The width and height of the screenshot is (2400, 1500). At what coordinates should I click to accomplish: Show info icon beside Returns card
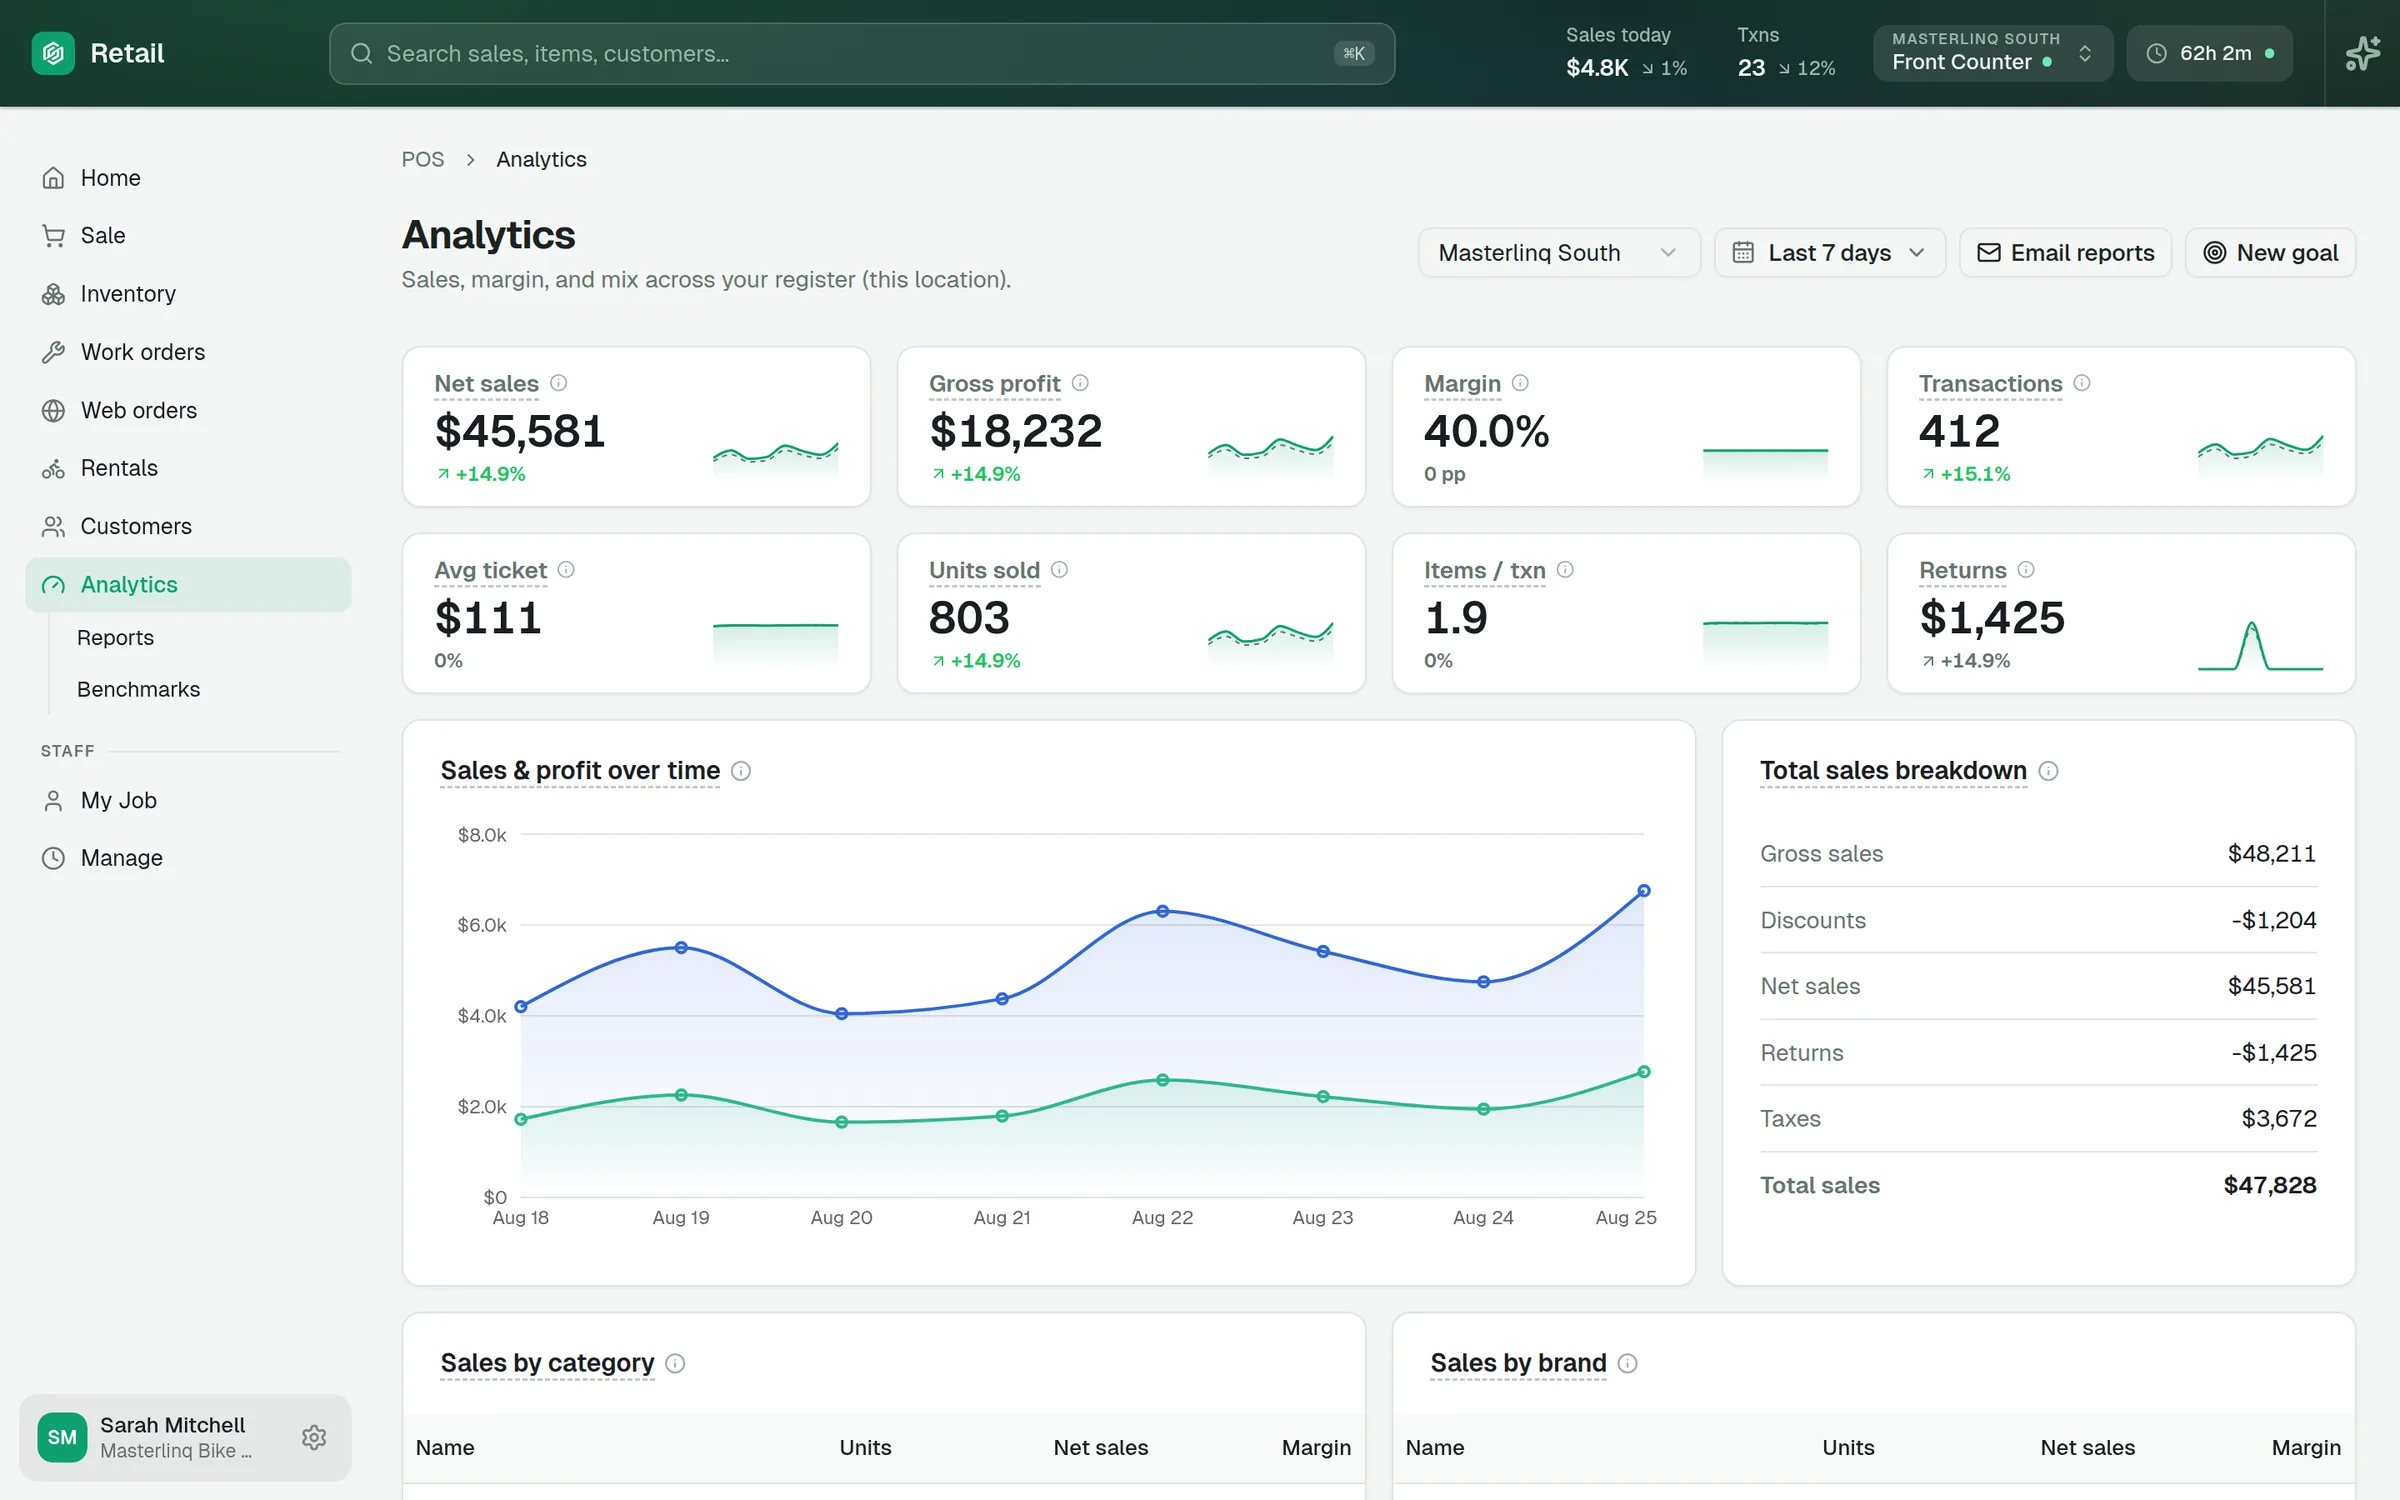click(2026, 569)
